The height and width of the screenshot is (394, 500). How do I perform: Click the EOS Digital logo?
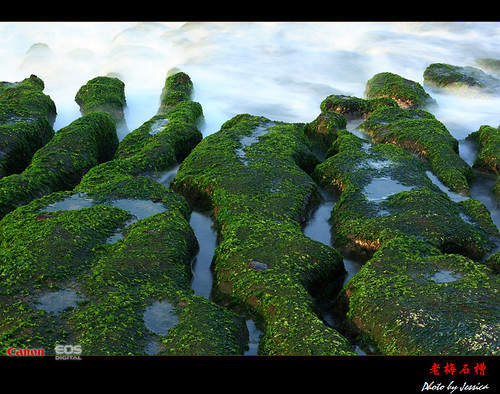tap(68, 352)
